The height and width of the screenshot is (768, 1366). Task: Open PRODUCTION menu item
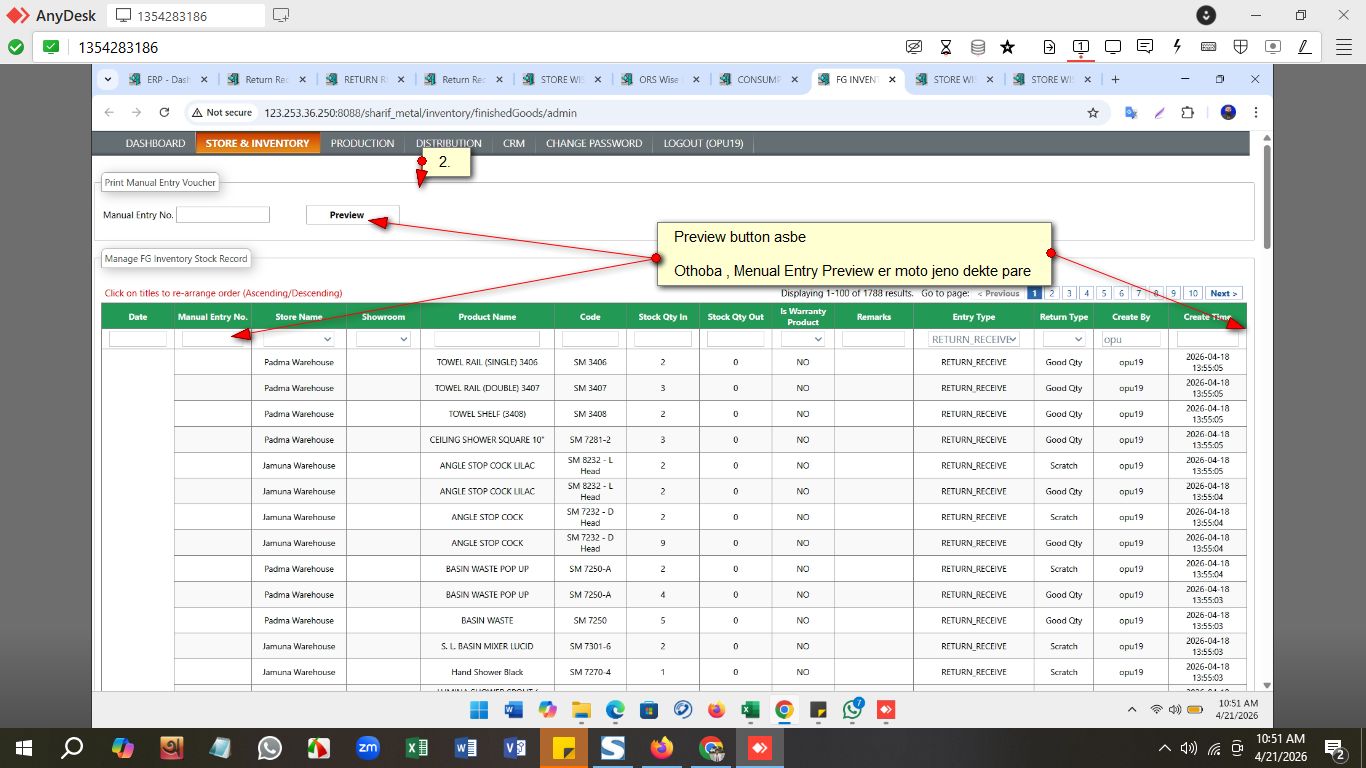pos(362,143)
